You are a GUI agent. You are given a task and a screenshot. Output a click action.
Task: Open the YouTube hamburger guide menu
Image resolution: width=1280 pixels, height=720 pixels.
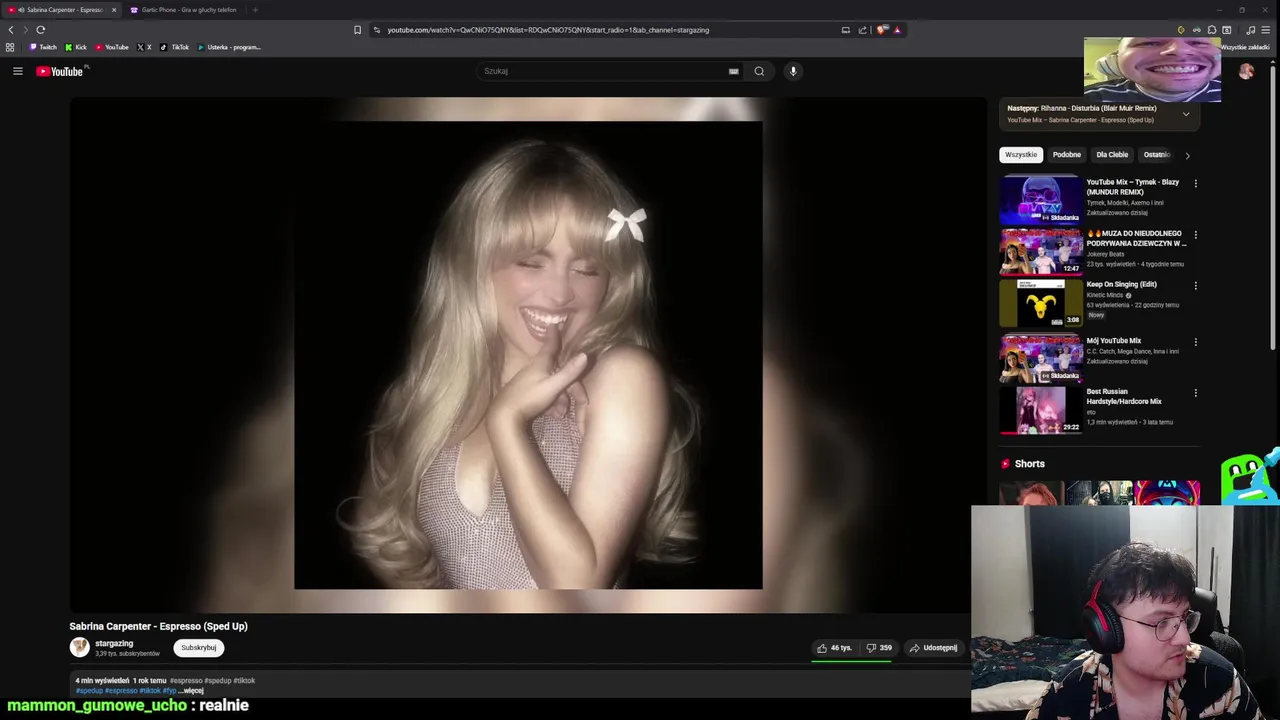[x=17, y=71]
